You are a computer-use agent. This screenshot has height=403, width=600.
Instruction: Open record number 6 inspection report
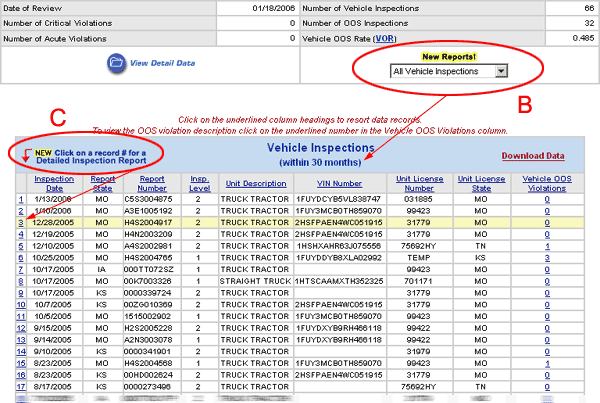coord(21,258)
